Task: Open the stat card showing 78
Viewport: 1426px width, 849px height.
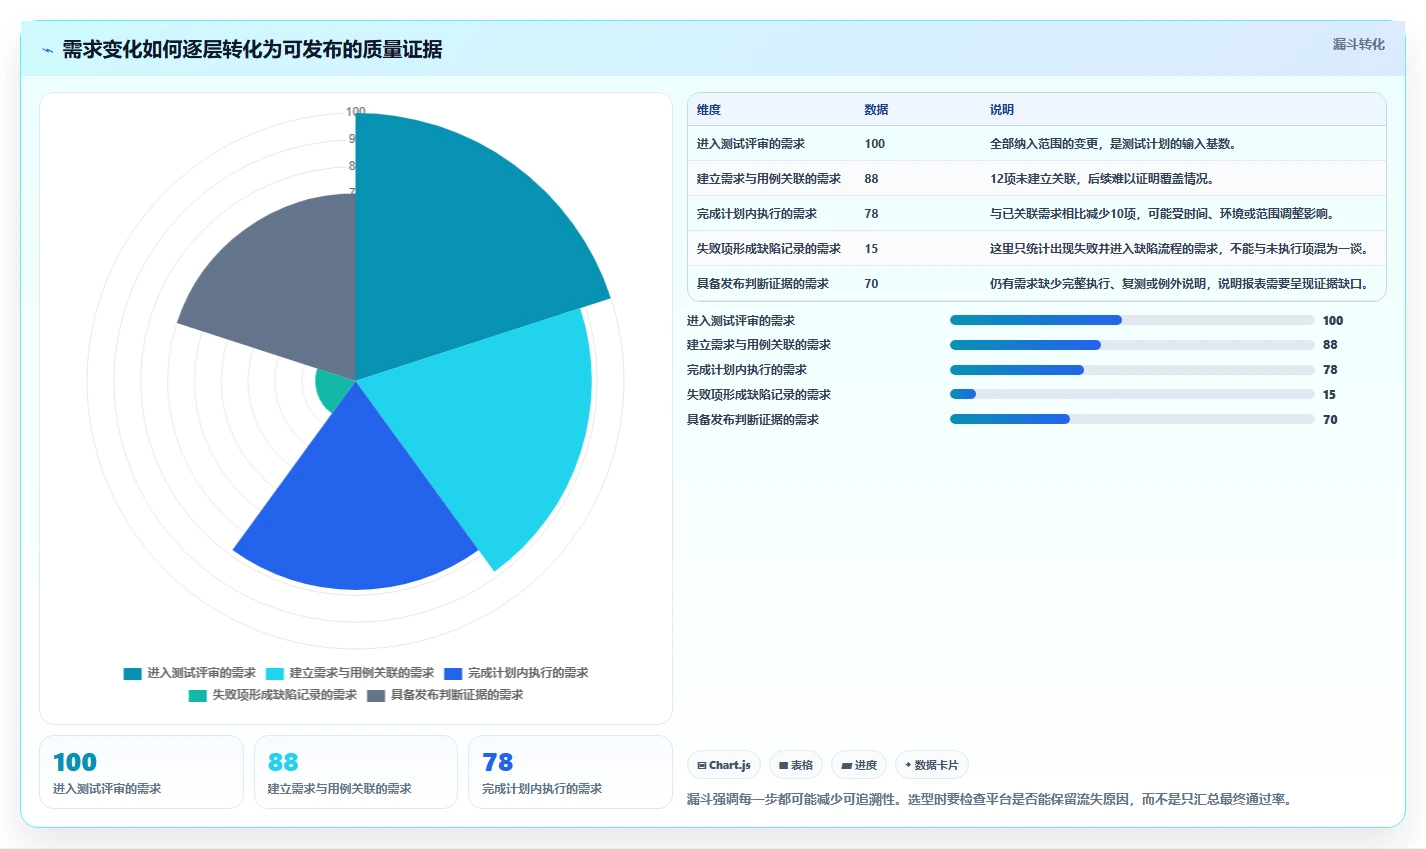Action: [570, 772]
